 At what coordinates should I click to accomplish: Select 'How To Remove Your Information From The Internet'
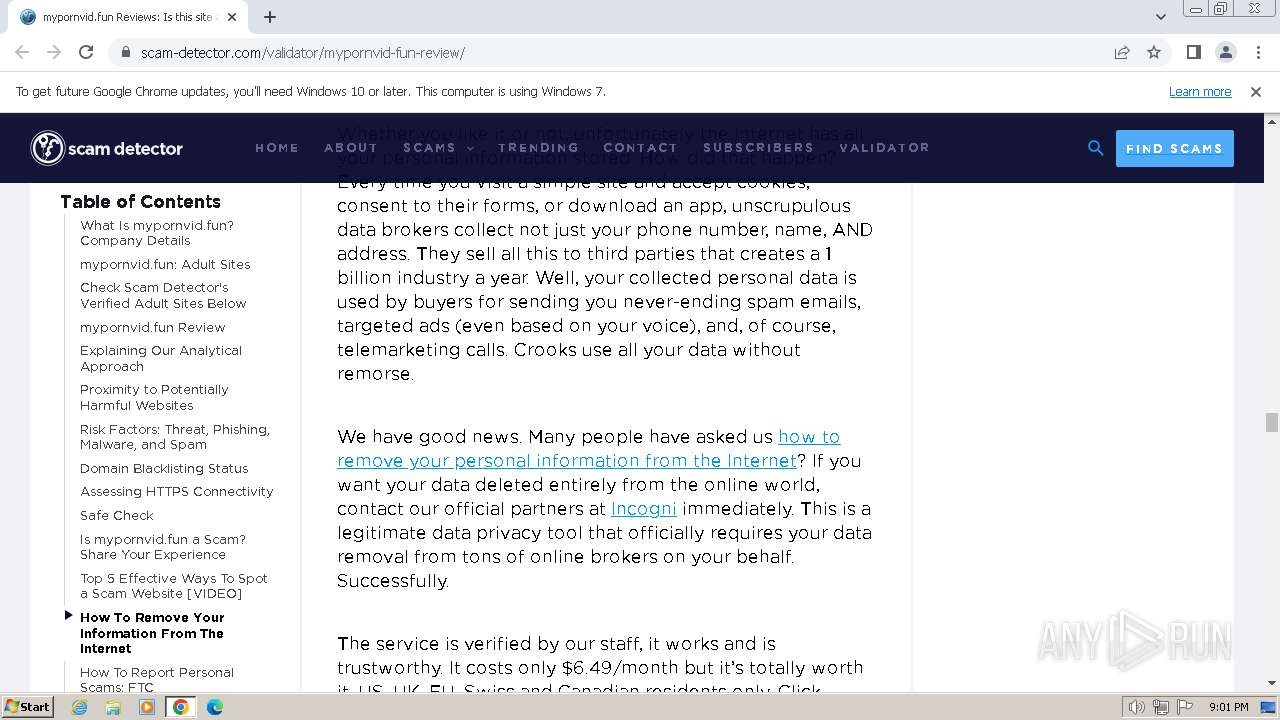tap(152, 633)
